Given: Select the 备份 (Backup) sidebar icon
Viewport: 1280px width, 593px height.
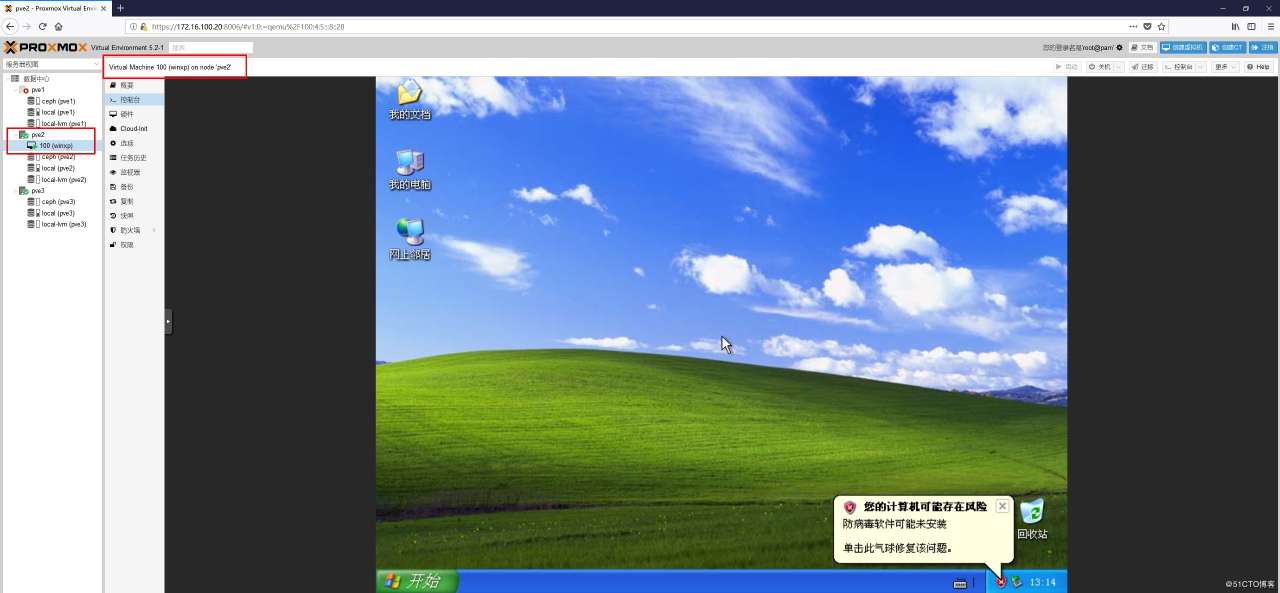Looking at the screenshot, I should pos(126,186).
